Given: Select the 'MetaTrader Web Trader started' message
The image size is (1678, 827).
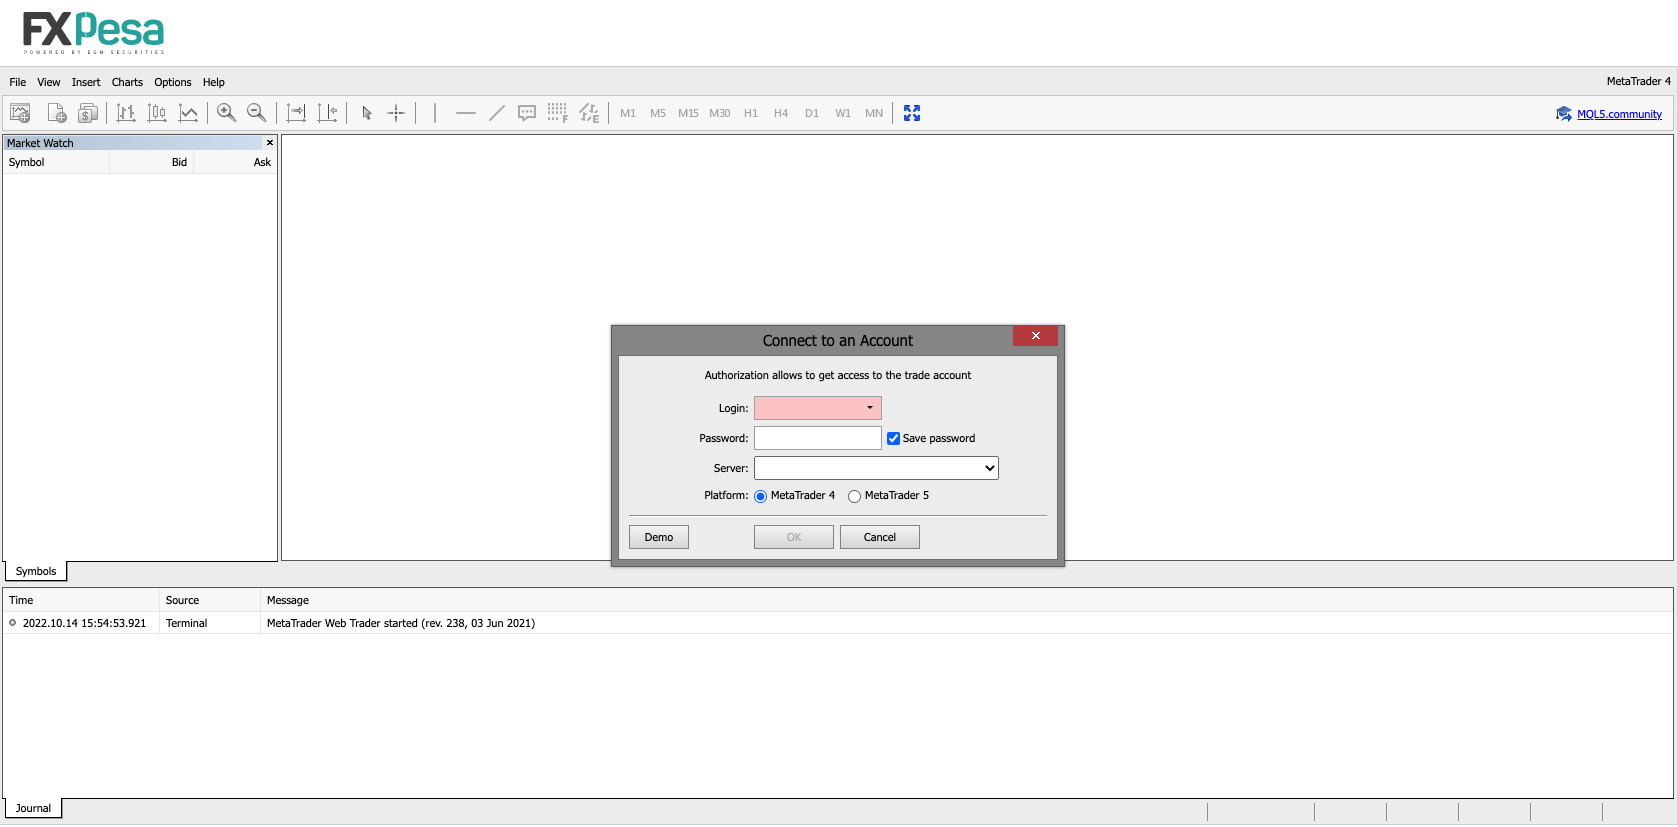Looking at the screenshot, I should [401, 623].
